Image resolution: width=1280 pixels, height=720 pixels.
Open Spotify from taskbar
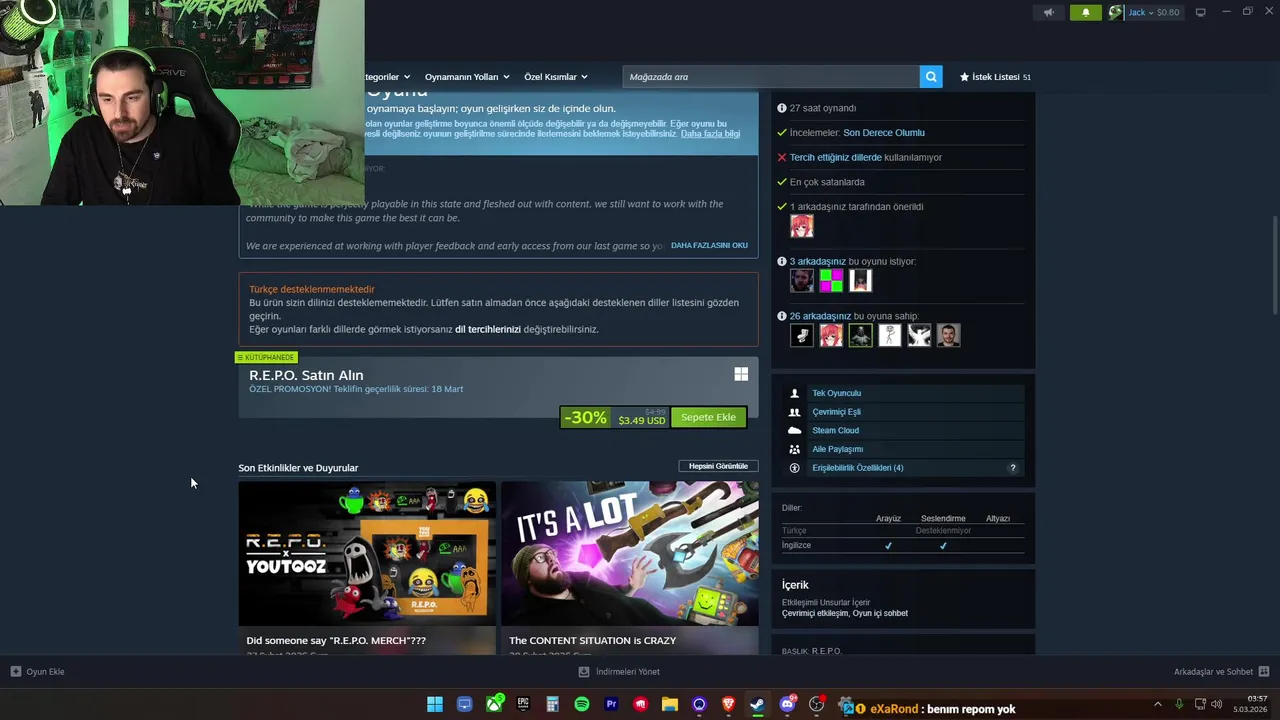582,705
